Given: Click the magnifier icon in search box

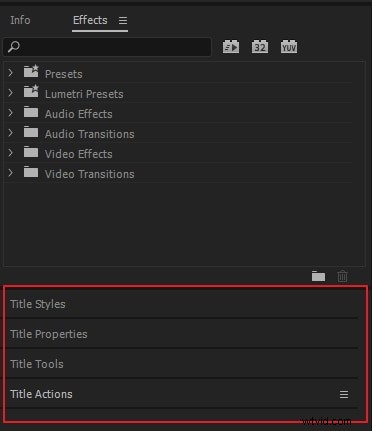Looking at the screenshot, I should pos(14,47).
